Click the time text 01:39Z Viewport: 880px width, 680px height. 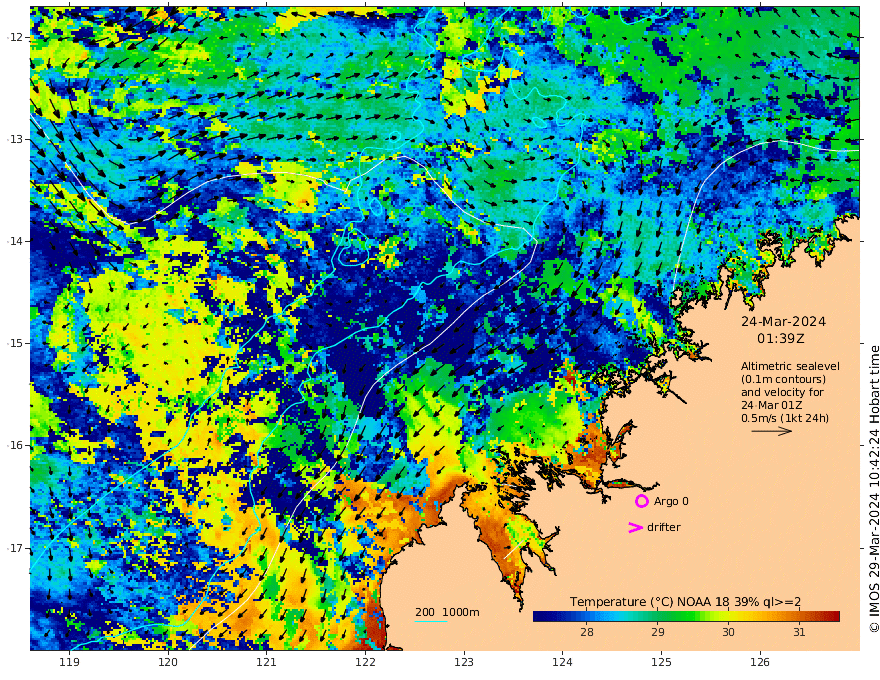(781, 339)
